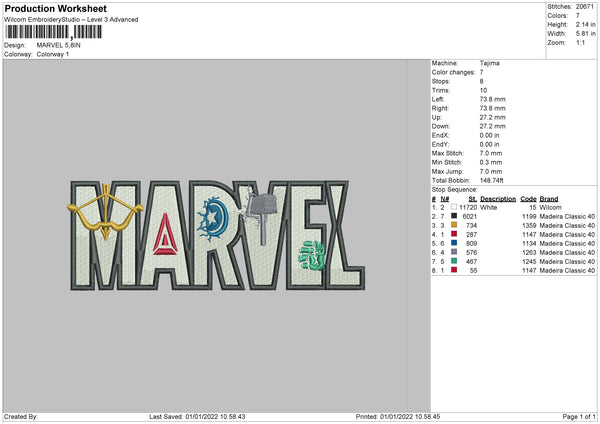Screen dimensions: 600x424
Task: Click the 'Code' column header
Action: 528,199
